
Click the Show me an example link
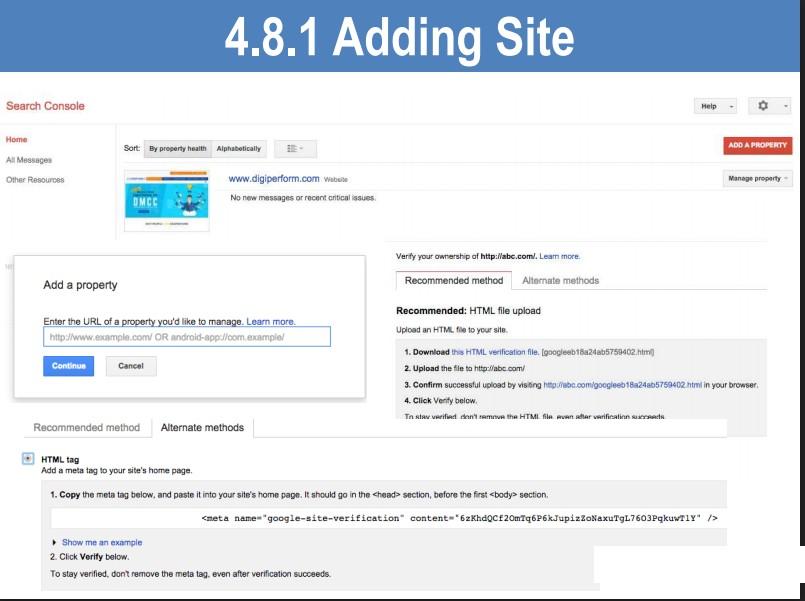click(102, 542)
